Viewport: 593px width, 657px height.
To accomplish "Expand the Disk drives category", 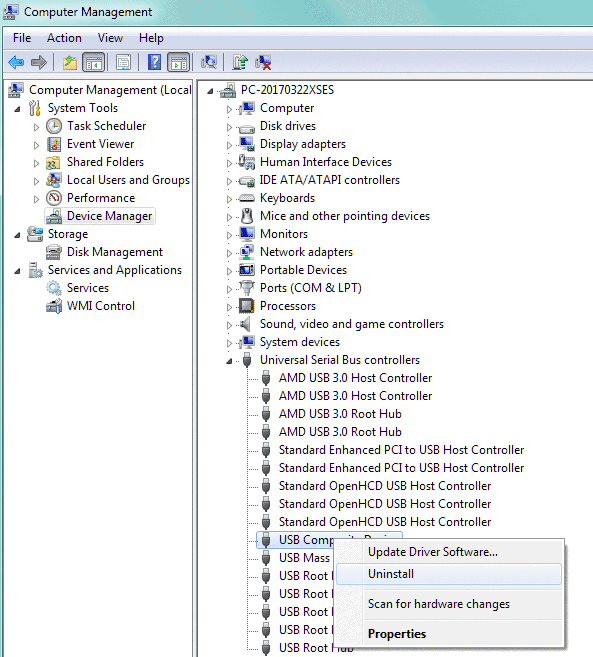I will (229, 127).
